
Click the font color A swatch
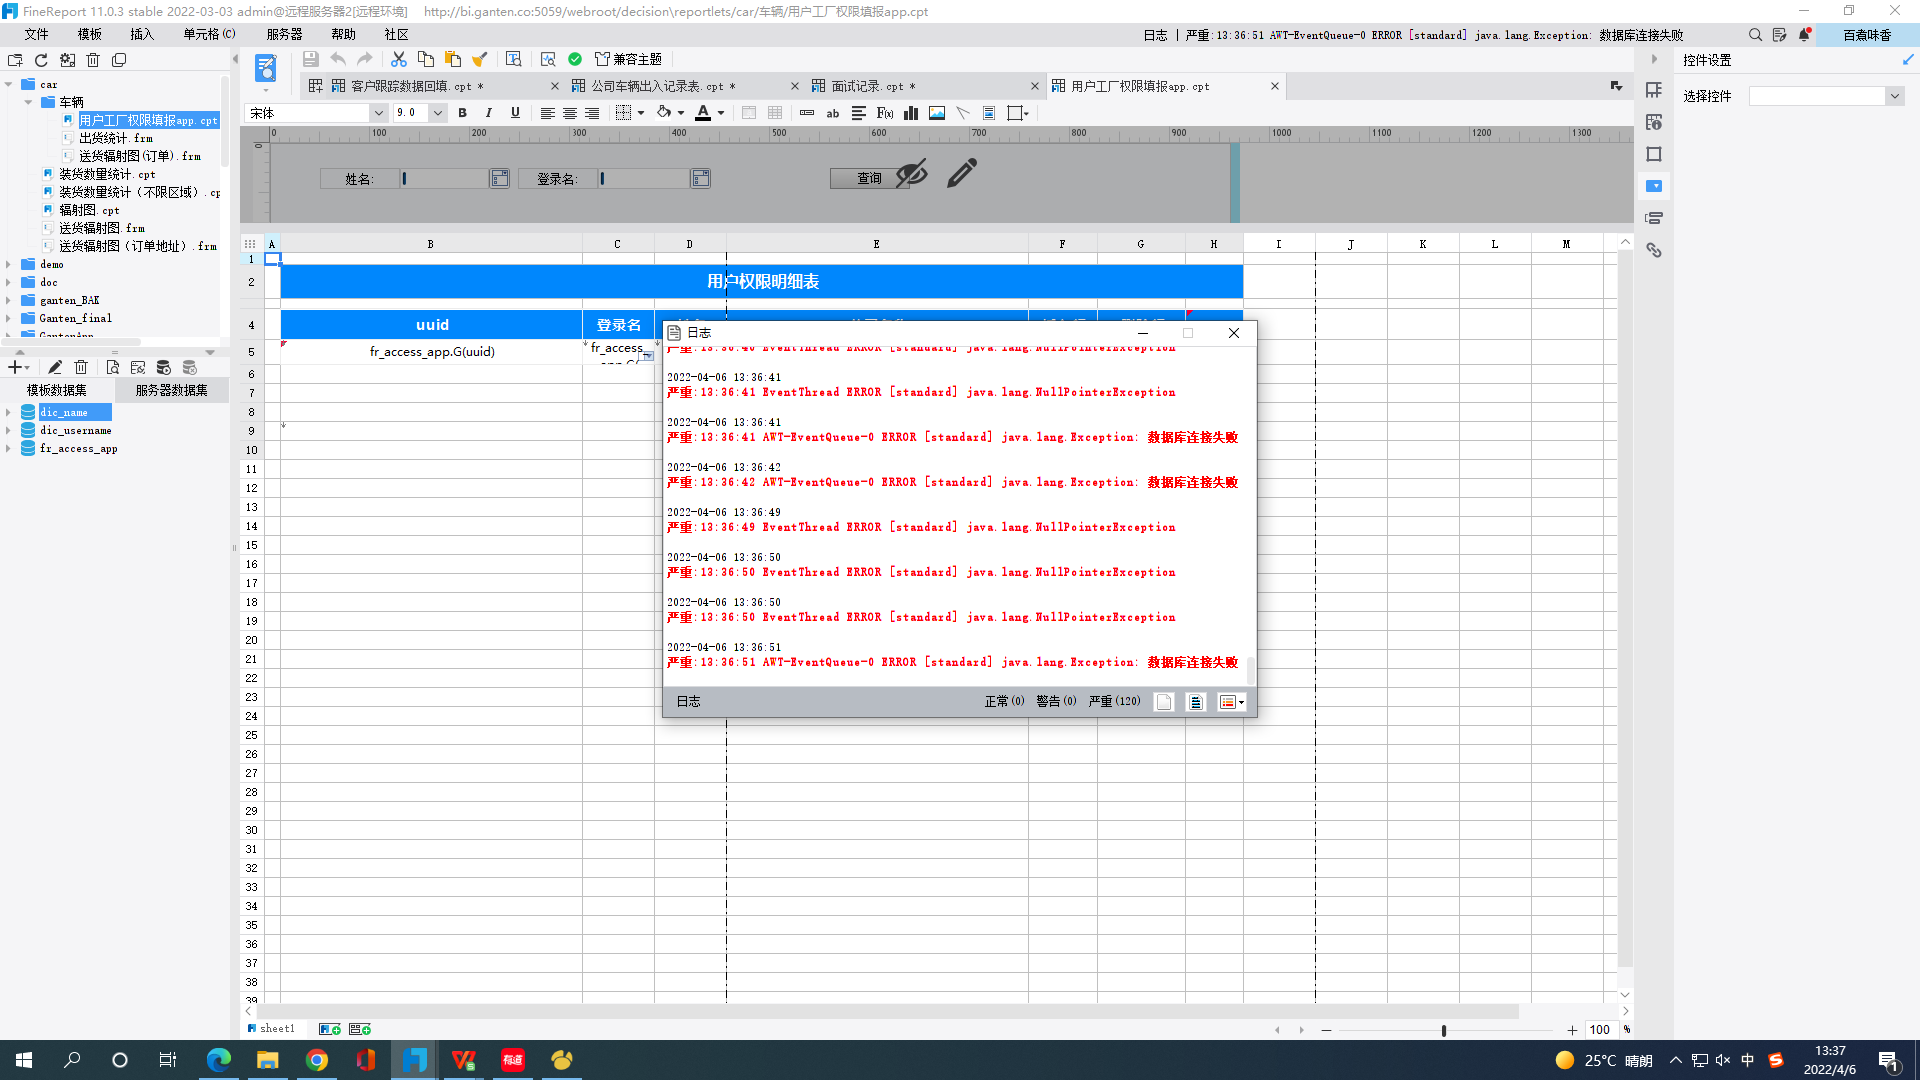703,113
